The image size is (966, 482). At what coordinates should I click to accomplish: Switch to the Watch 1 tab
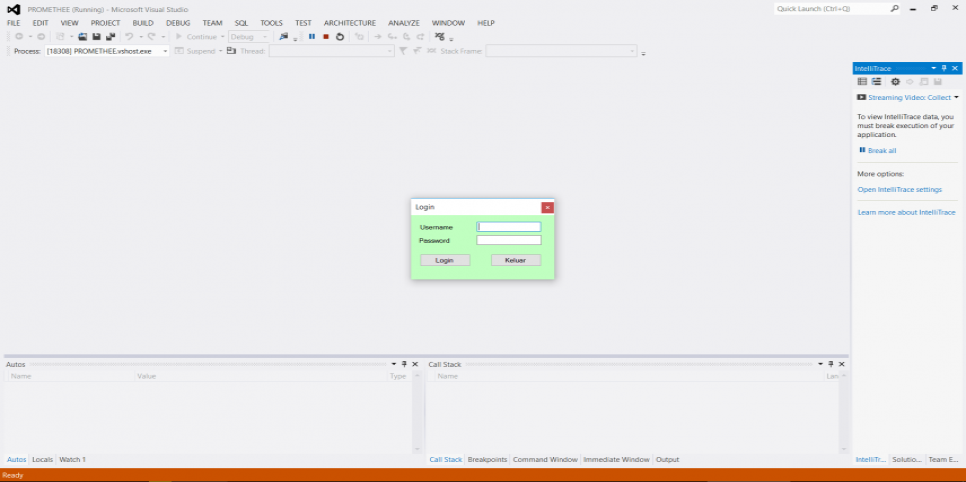point(72,459)
